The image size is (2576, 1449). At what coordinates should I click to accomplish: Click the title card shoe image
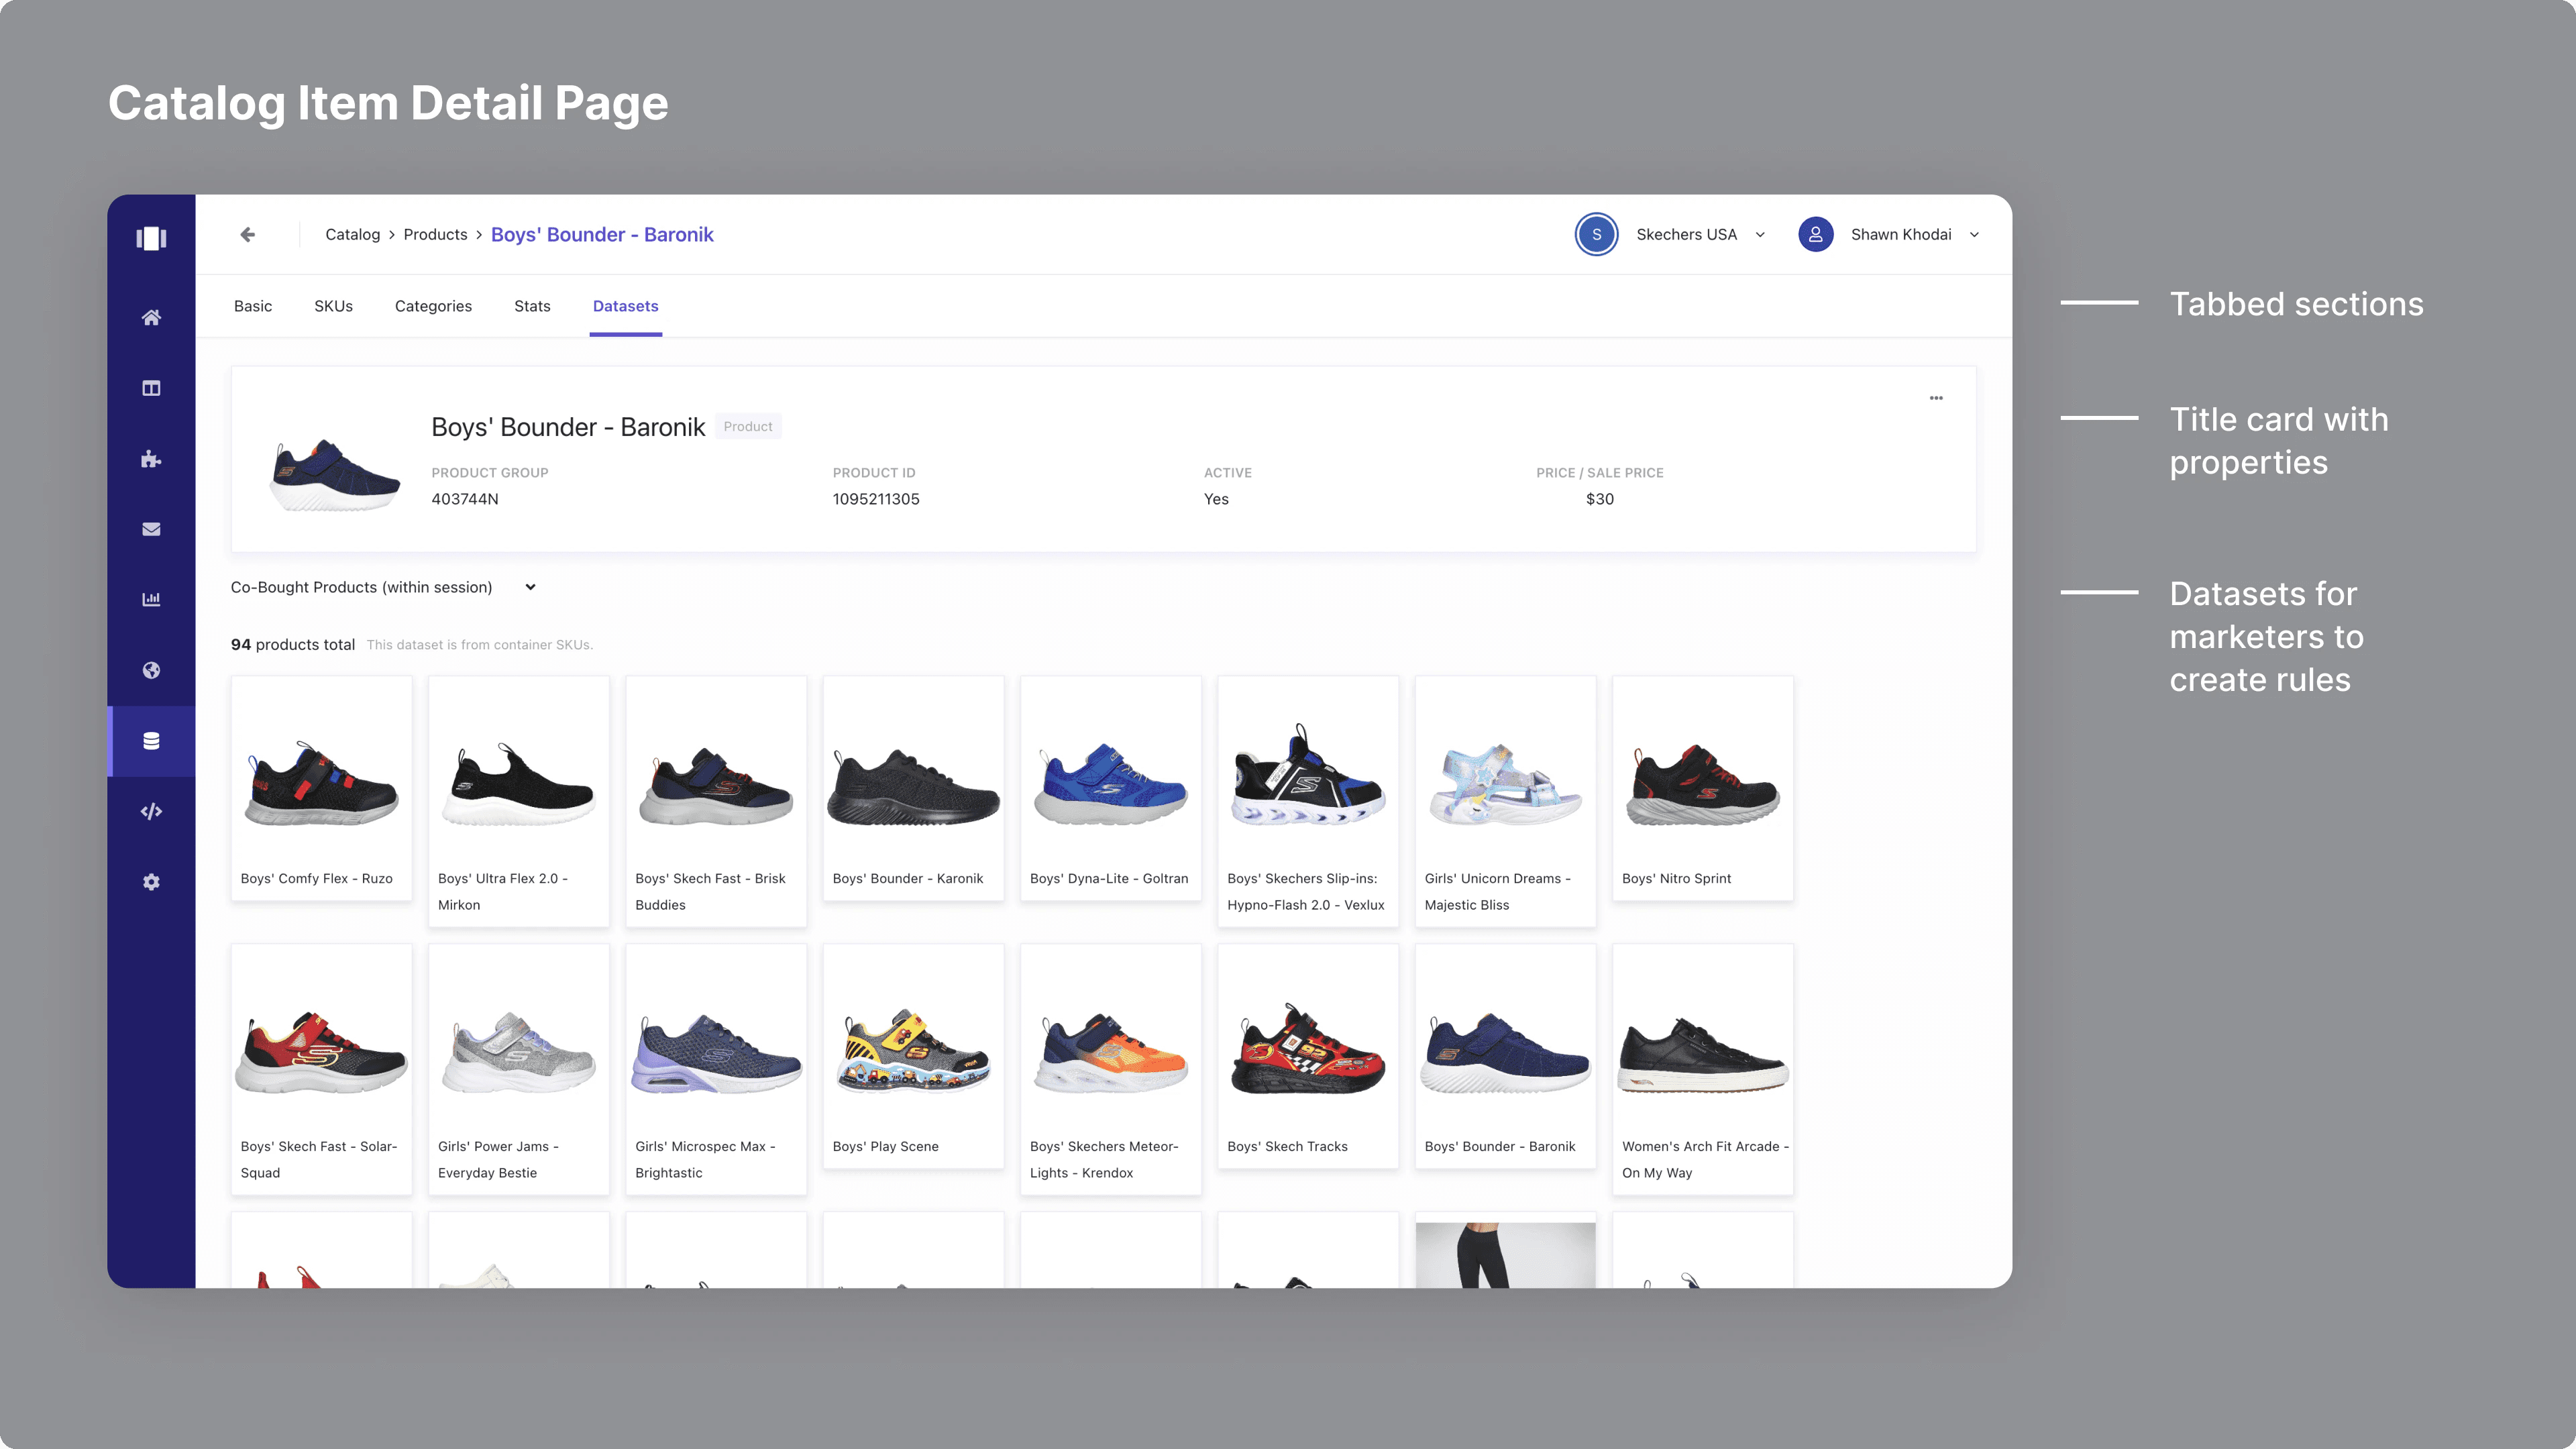pos(335,475)
